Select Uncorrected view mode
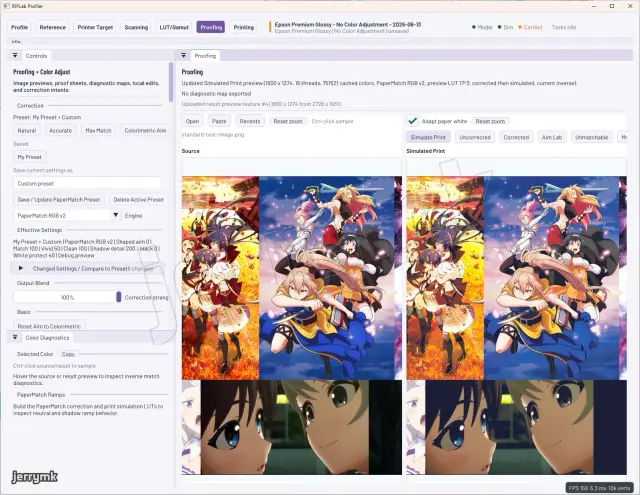This screenshot has width=640, height=495. coord(475,137)
